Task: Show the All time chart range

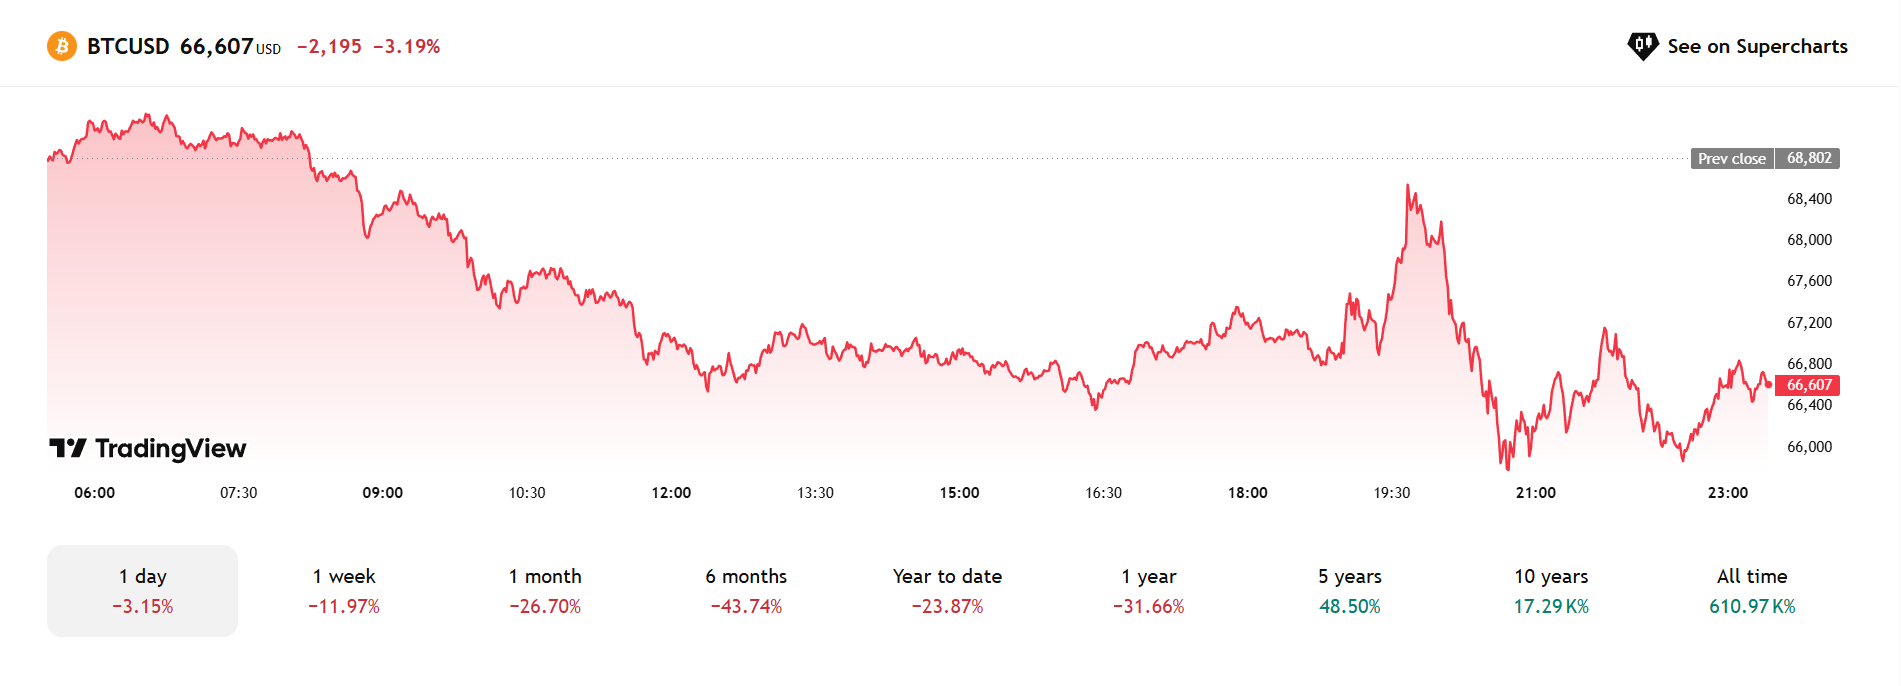Action: [x=1752, y=590]
